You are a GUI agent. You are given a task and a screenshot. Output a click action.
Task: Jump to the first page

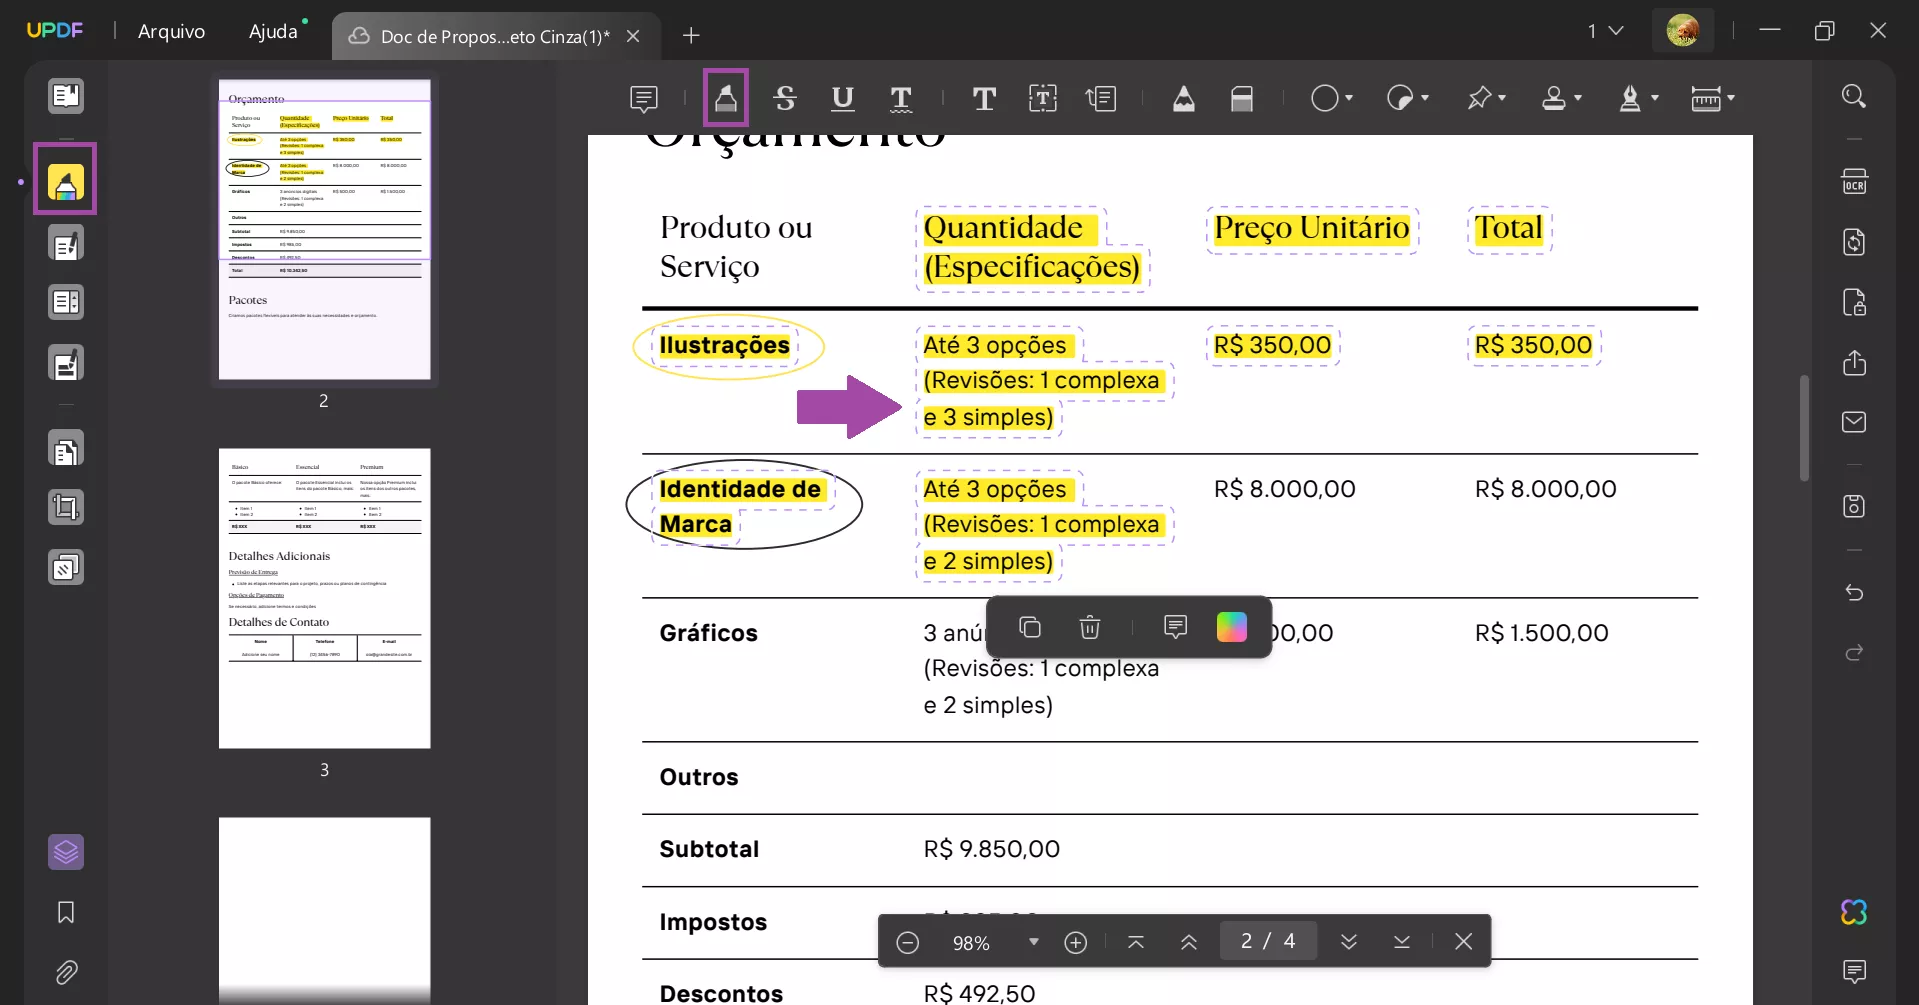point(1136,942)
